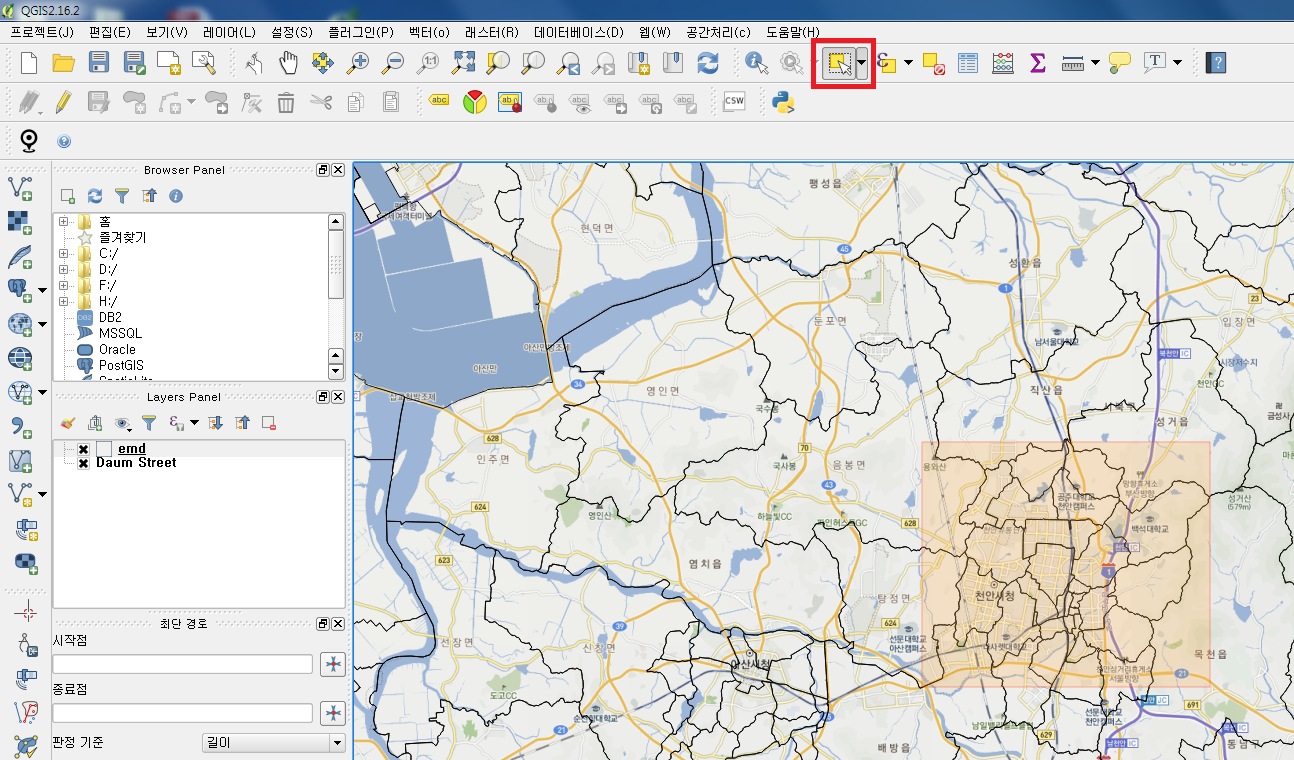
Task: Open project with the yellow folder icon
Action: click(x=64, y=63)
